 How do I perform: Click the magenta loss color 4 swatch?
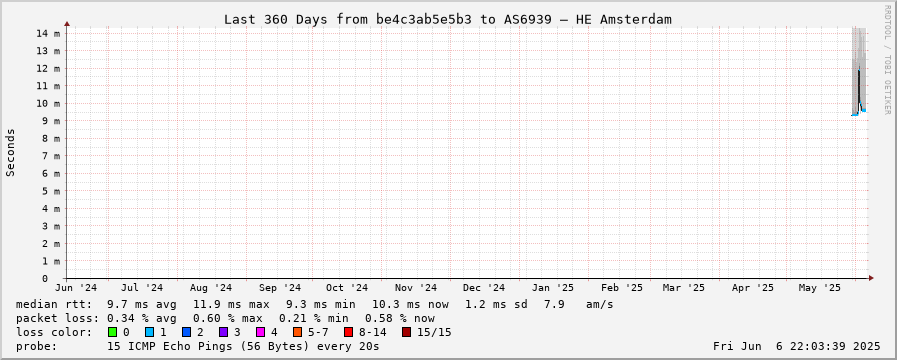tap(260, 332)
